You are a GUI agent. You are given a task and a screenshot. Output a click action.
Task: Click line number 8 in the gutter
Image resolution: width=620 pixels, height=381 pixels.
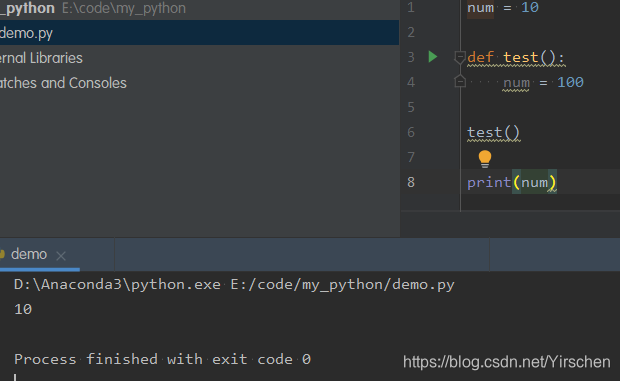pos(411,182)
